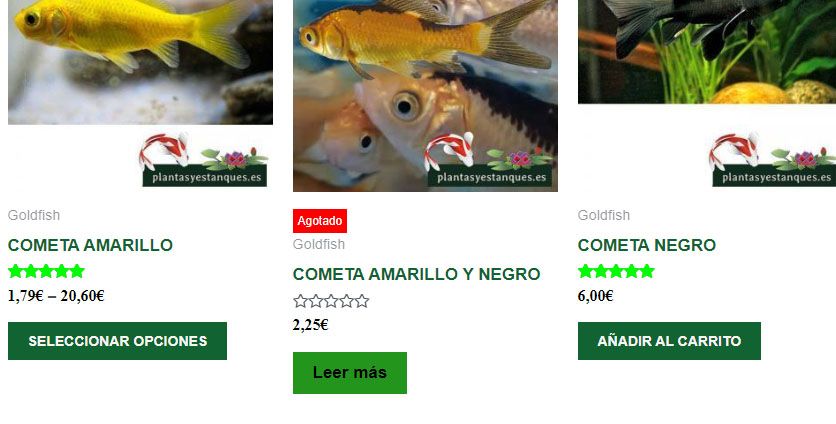Click the 1,79€ – 20,60€ price
This screenshot has height=424, width=836.
[56, 296]
